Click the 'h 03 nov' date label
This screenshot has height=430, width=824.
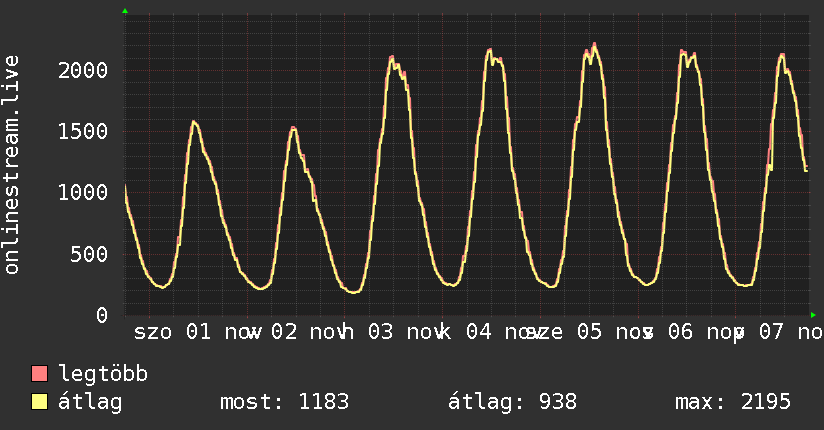(392, 331)
